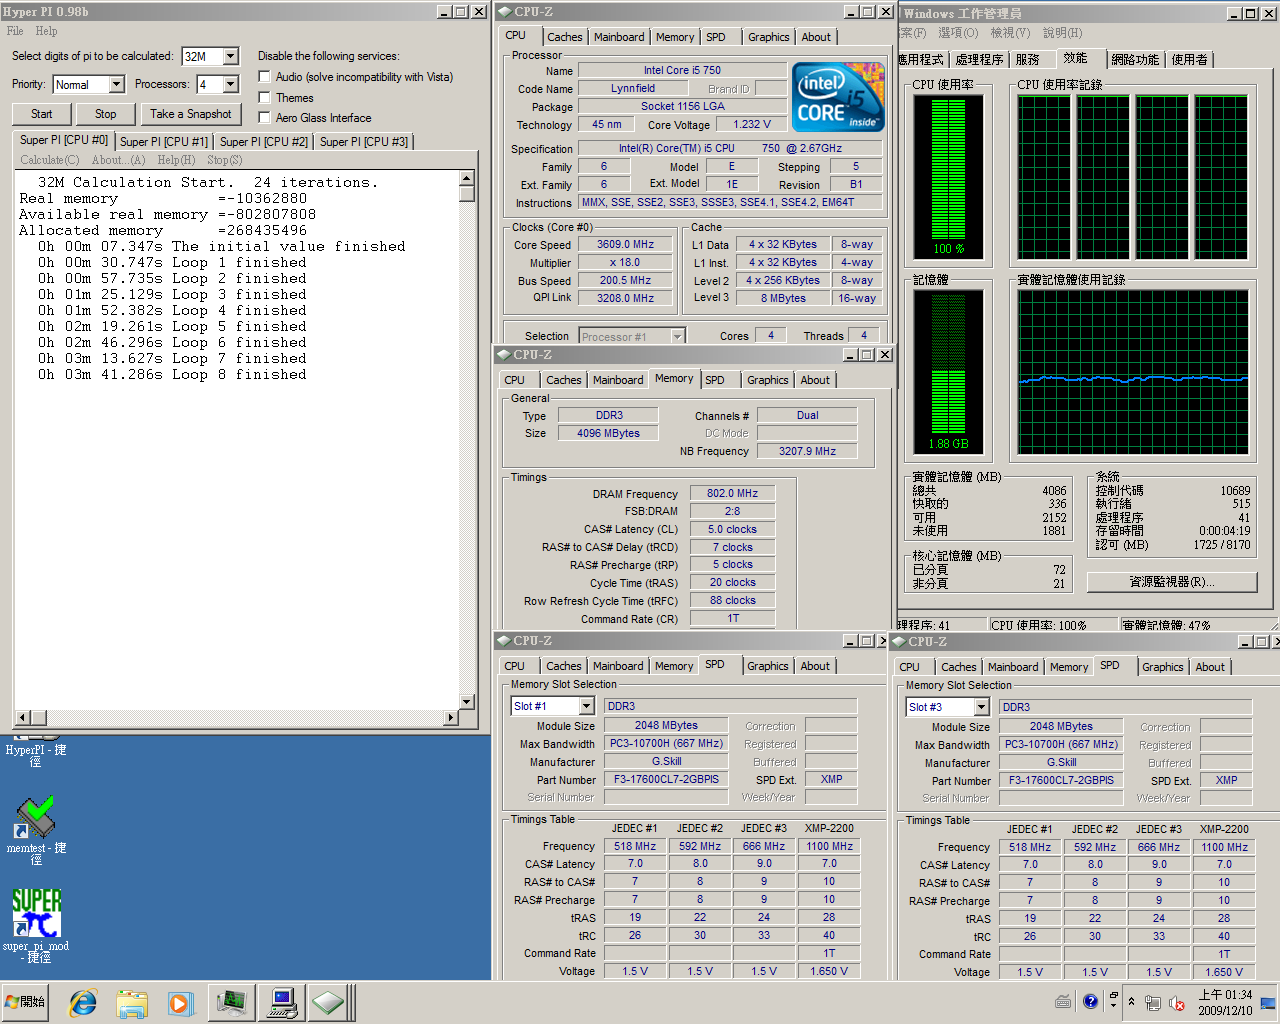Open the pi digits dropdown showing 32M
The width and height of the screenshot is (1280, 1024).
231,56
